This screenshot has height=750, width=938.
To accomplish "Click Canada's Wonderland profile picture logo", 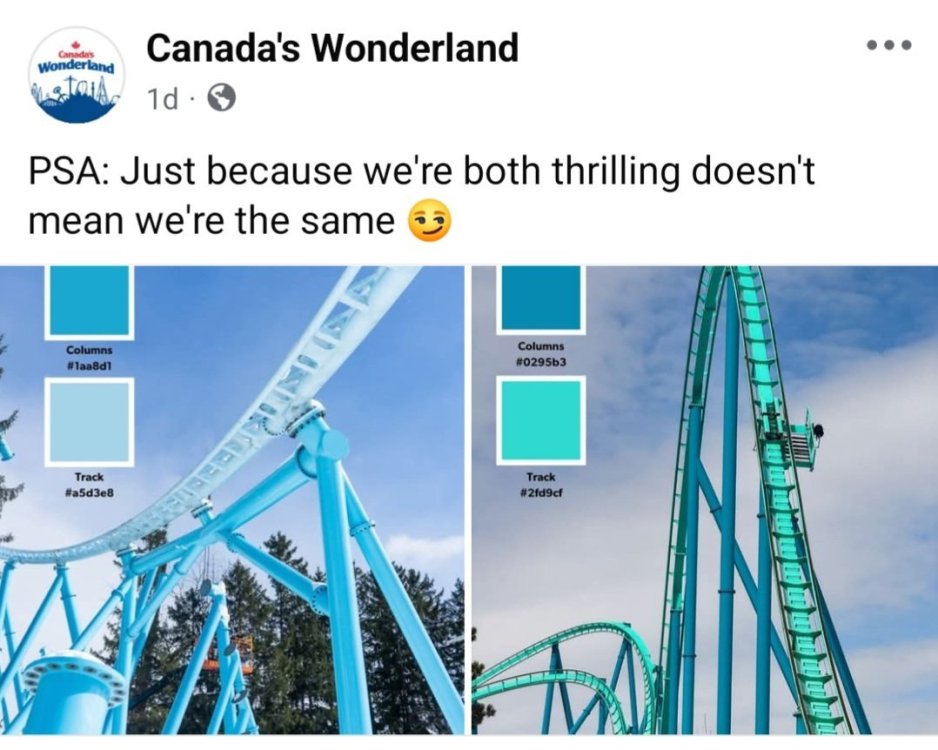I will pyautogui.click(x=75, y=75).
